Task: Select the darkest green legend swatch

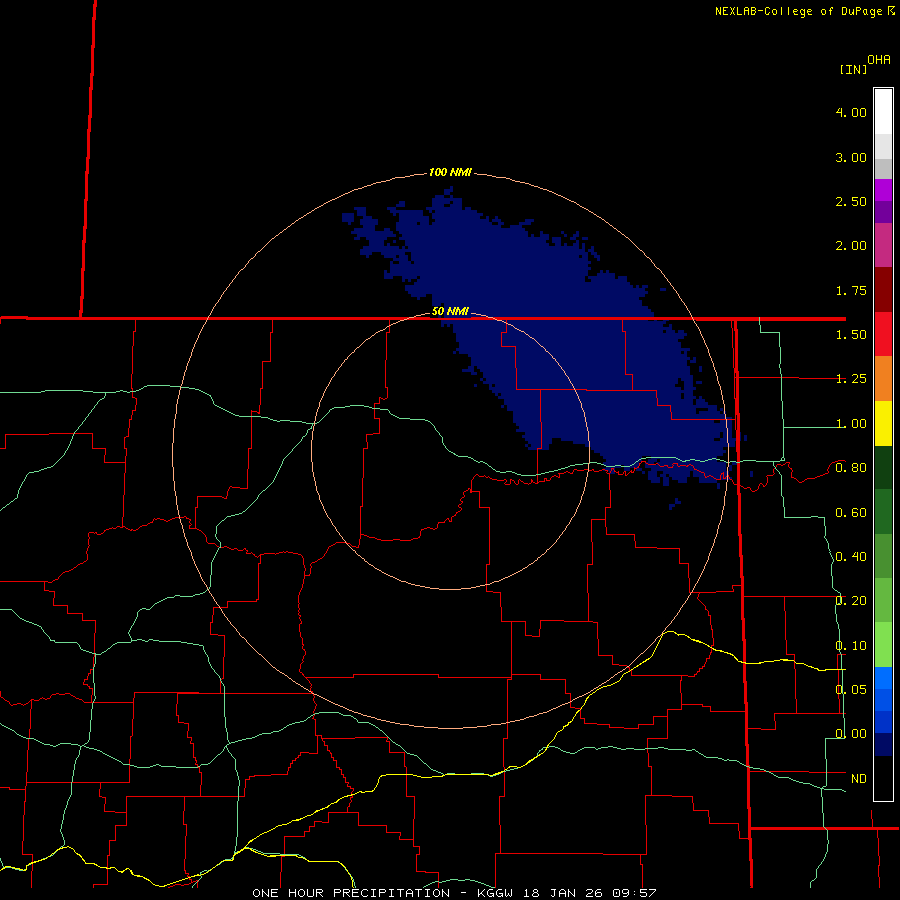Action: pyautogui.click(x=883, y=467)
